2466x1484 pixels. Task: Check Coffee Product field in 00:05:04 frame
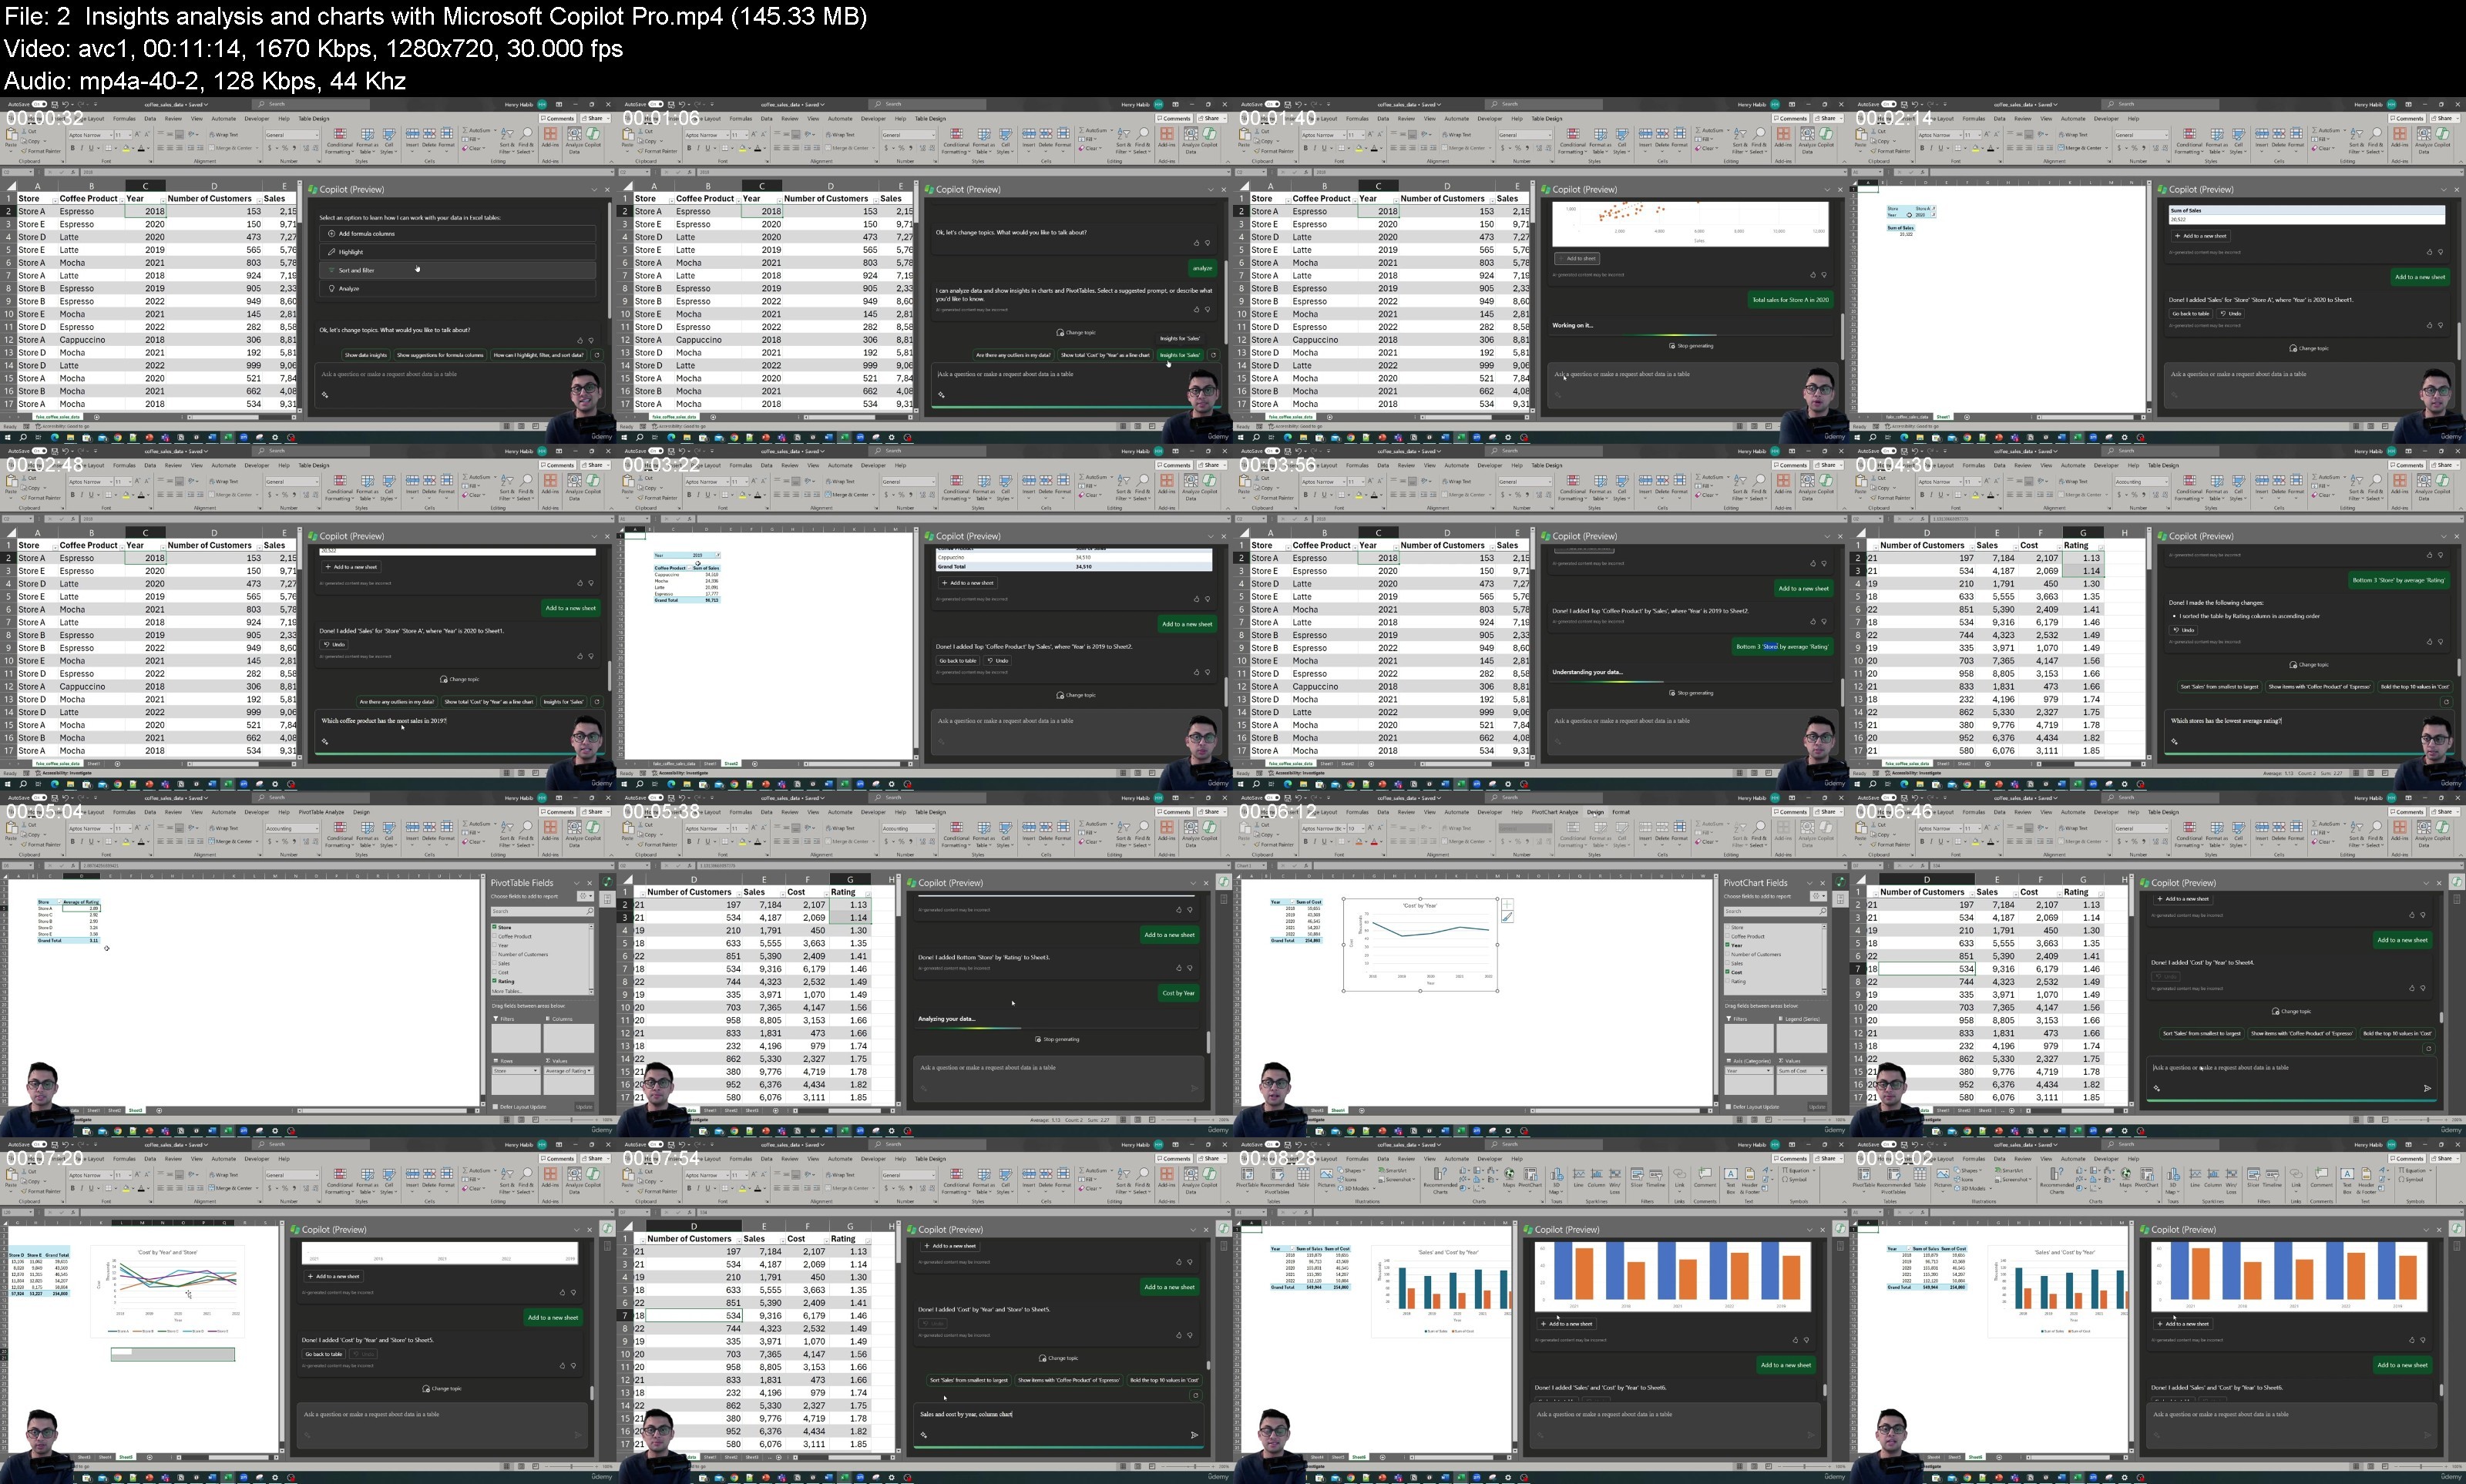pyautogui.click(x=495, y=936)
